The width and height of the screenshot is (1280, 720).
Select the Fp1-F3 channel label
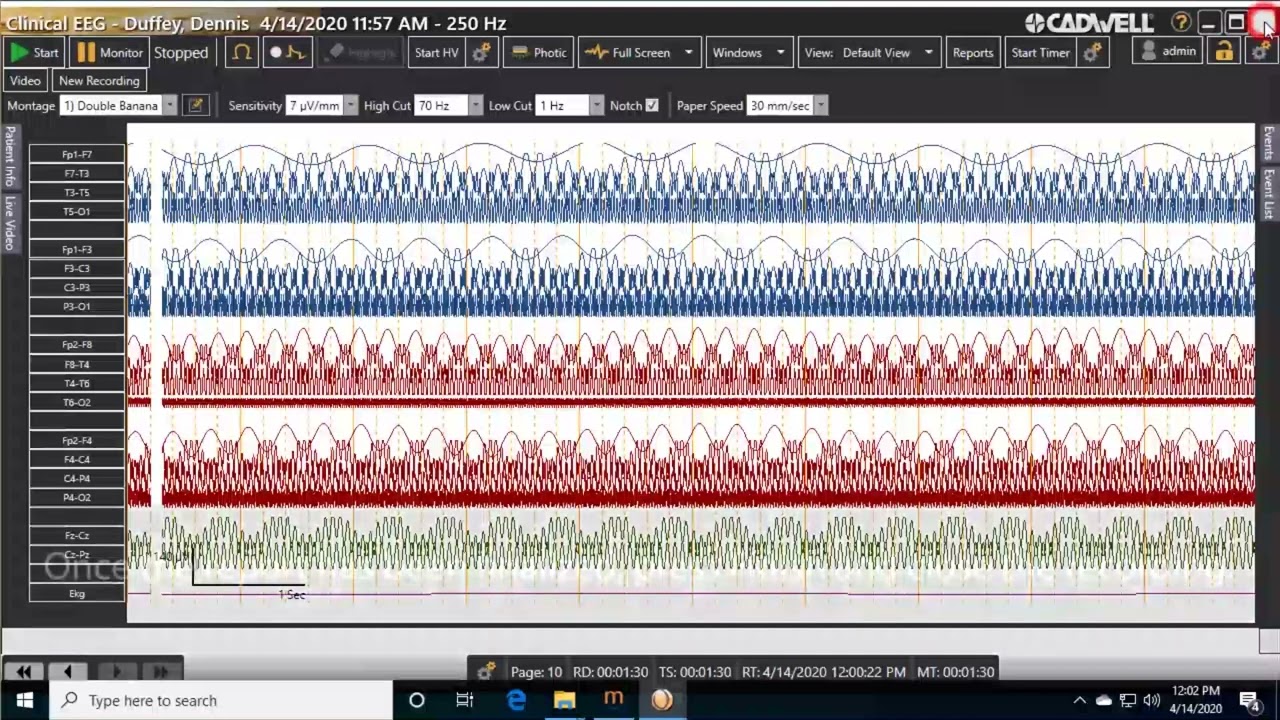click(x=77, y=249)
